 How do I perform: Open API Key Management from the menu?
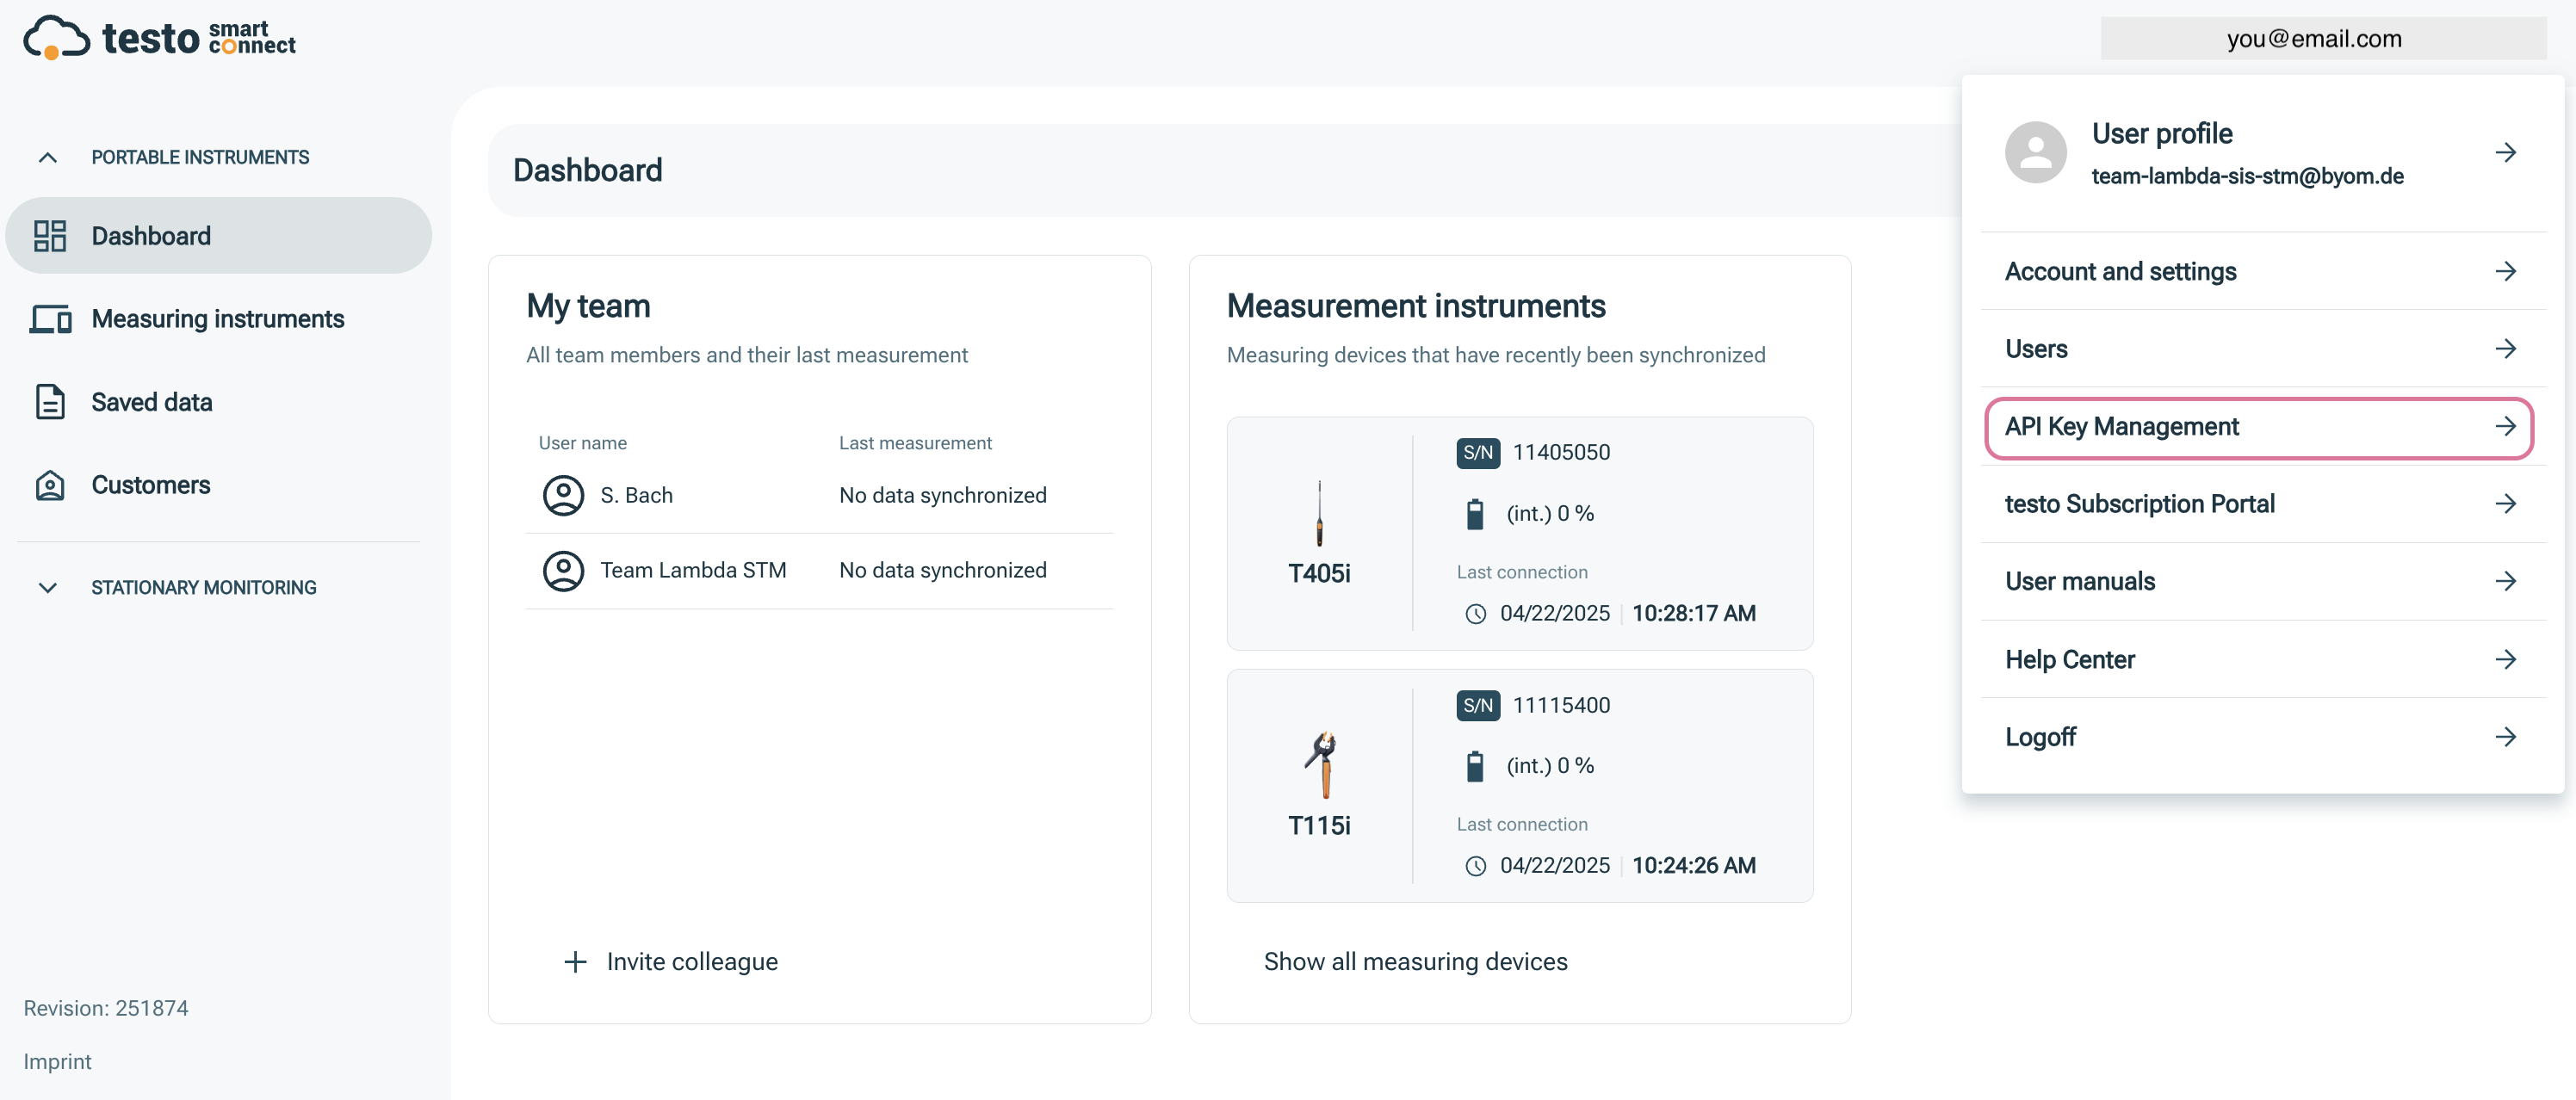2122,426
